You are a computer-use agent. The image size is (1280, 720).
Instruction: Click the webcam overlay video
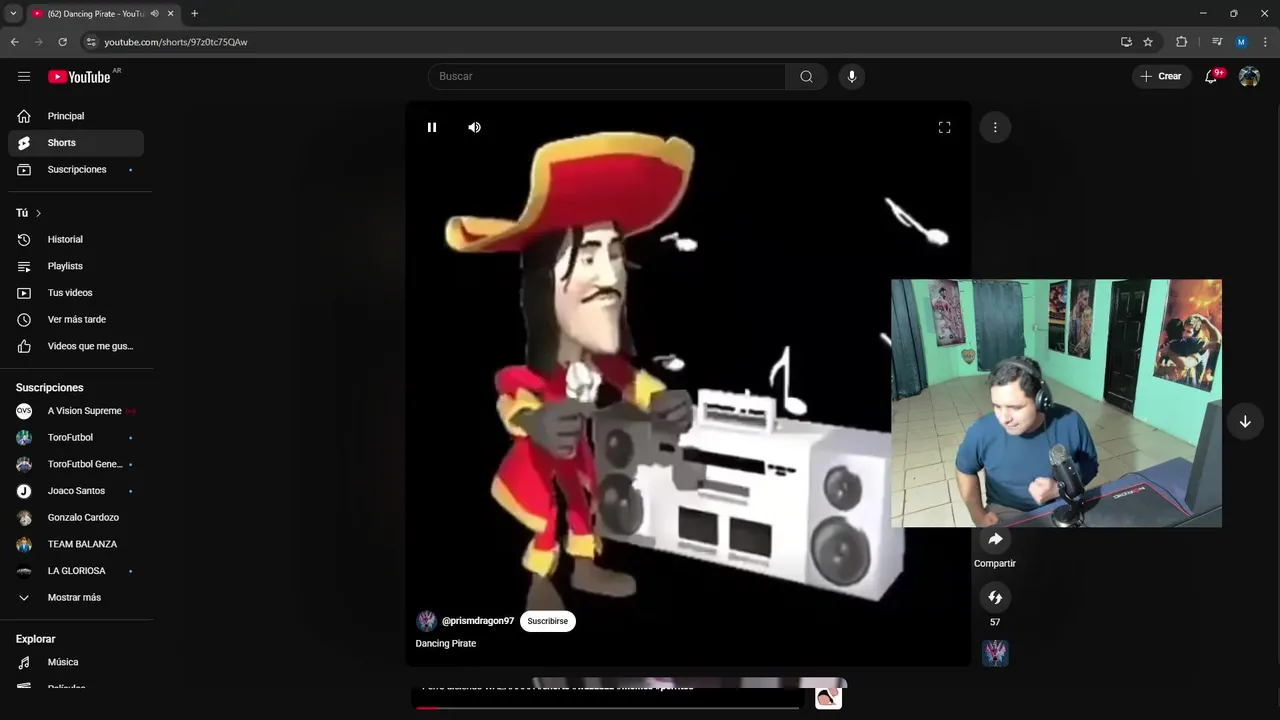point(1056,403)
